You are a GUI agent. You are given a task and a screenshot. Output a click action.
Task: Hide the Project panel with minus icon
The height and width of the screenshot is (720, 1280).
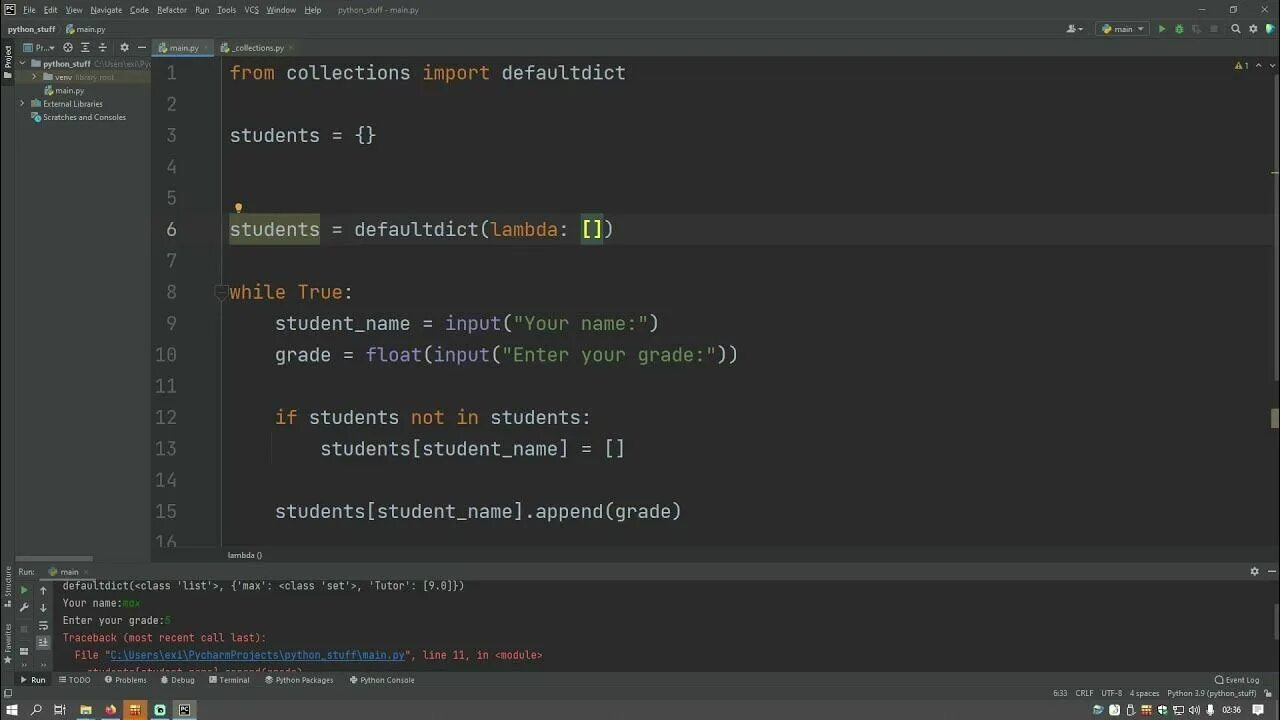142,47
